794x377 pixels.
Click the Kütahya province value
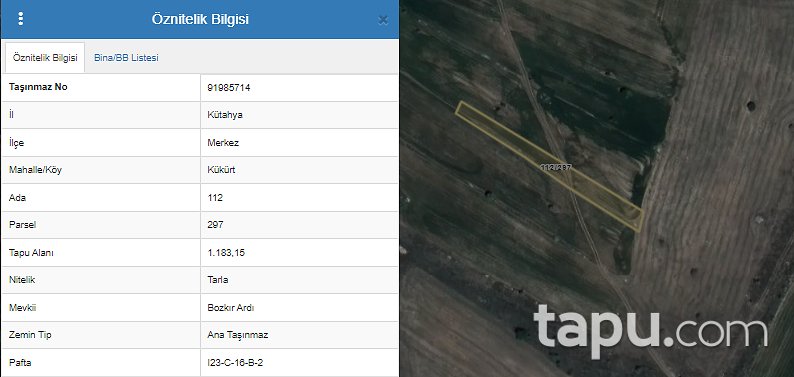click(x=225, y=115)
